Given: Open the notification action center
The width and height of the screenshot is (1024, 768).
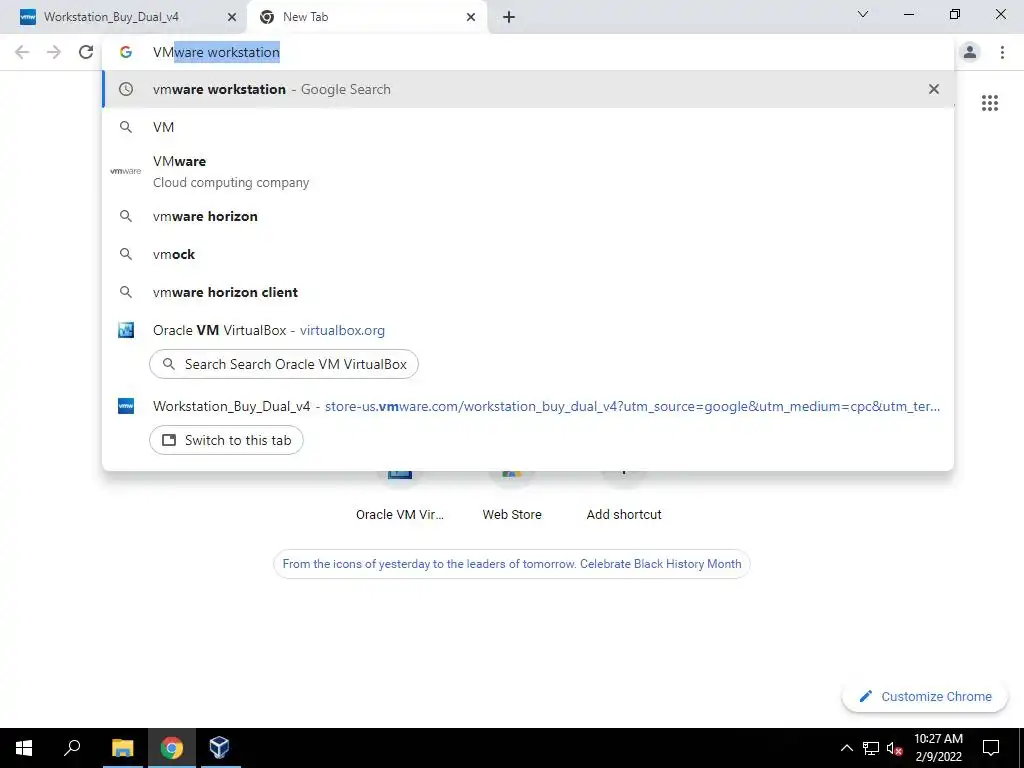Looking at the screenshot, I should [991, 748].
